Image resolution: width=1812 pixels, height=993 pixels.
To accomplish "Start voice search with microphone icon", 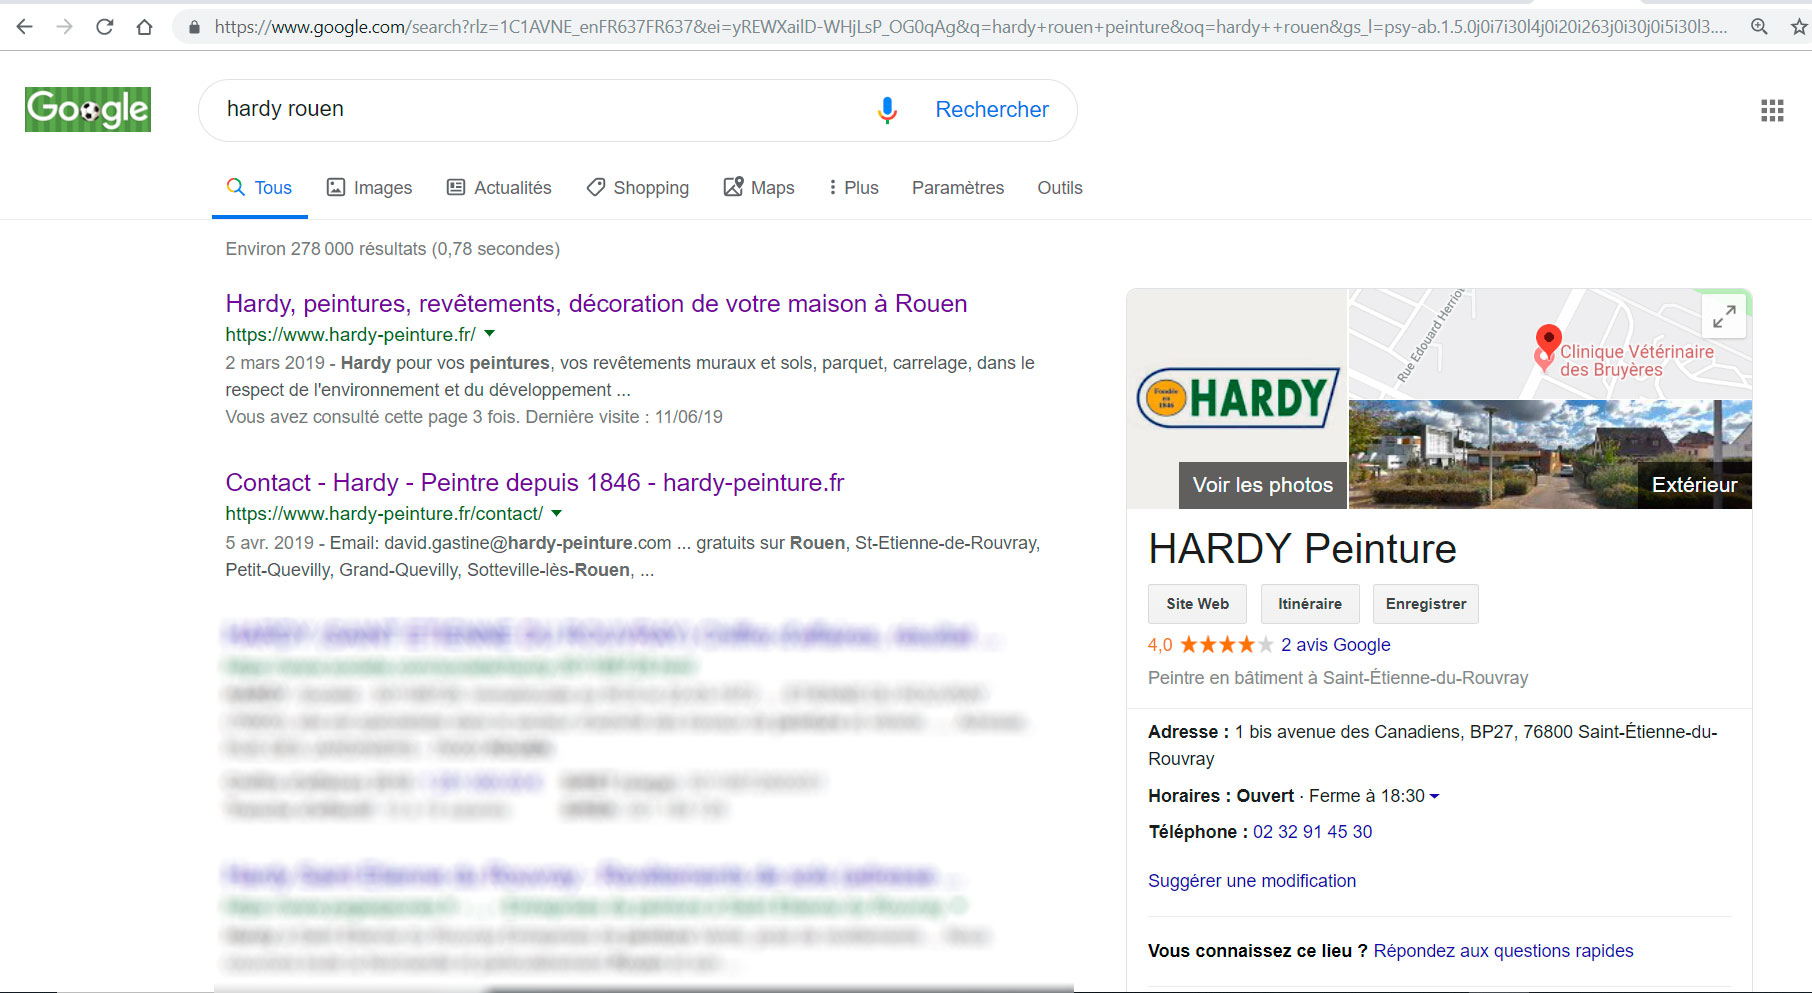I will tap(887, 110).
